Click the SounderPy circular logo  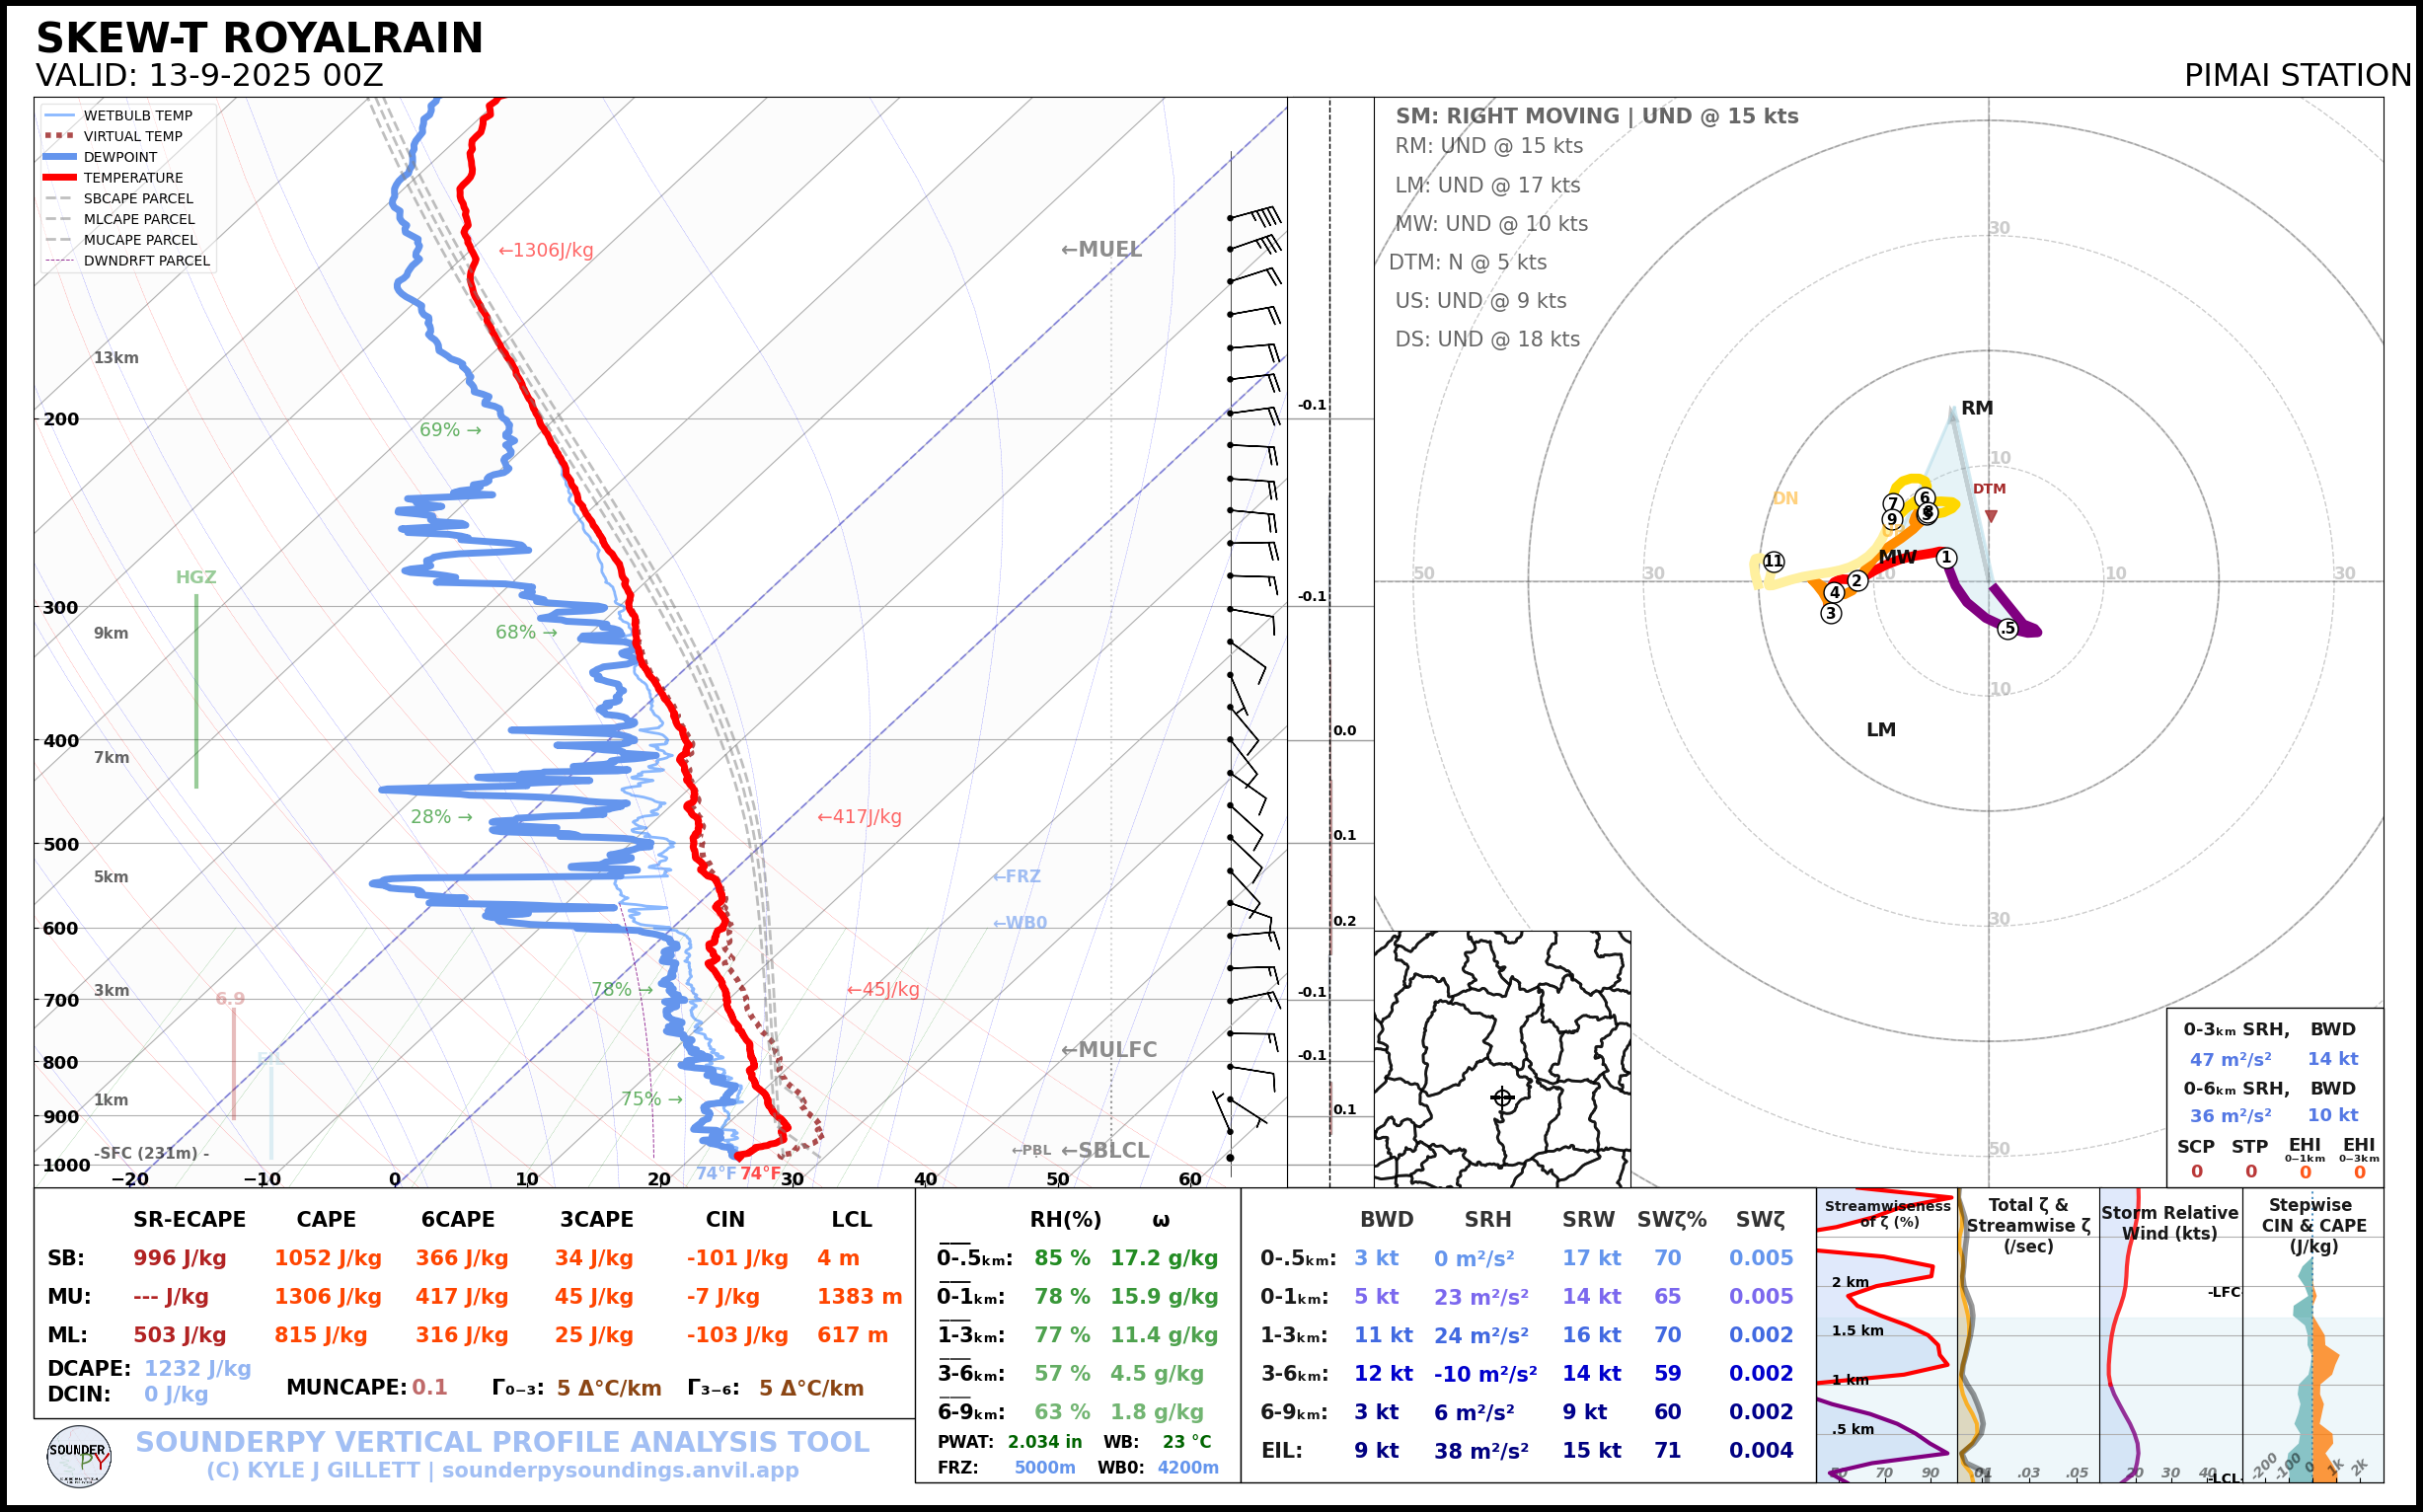point(79,1456)
